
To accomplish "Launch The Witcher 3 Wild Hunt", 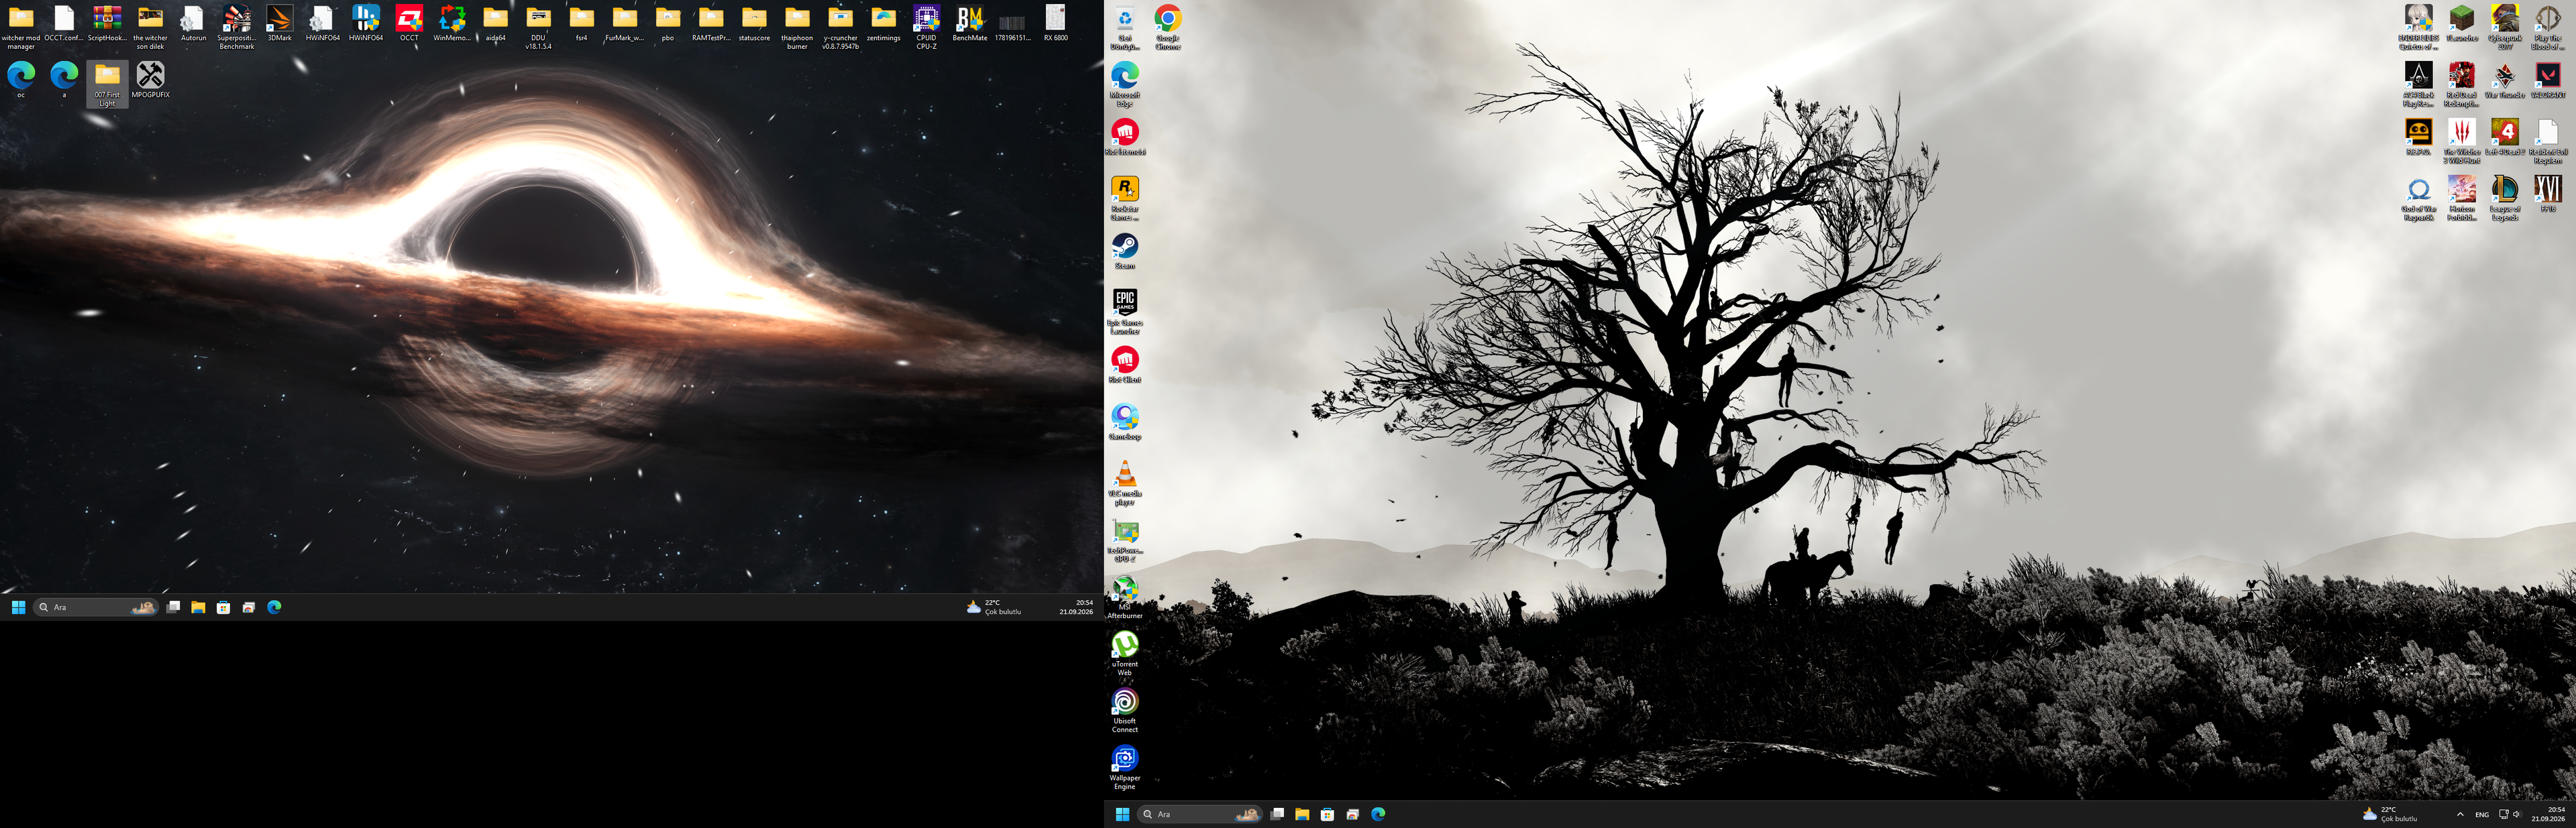I will pos(2462,141).
